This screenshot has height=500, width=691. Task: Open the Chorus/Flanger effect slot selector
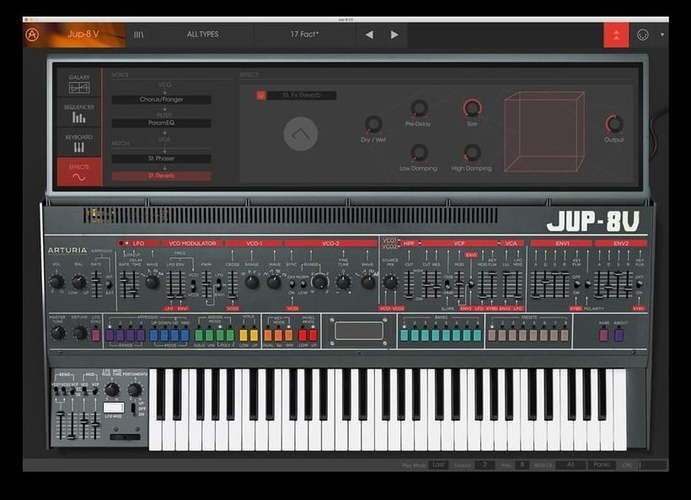pyautogui.click(x=161, y=100)
